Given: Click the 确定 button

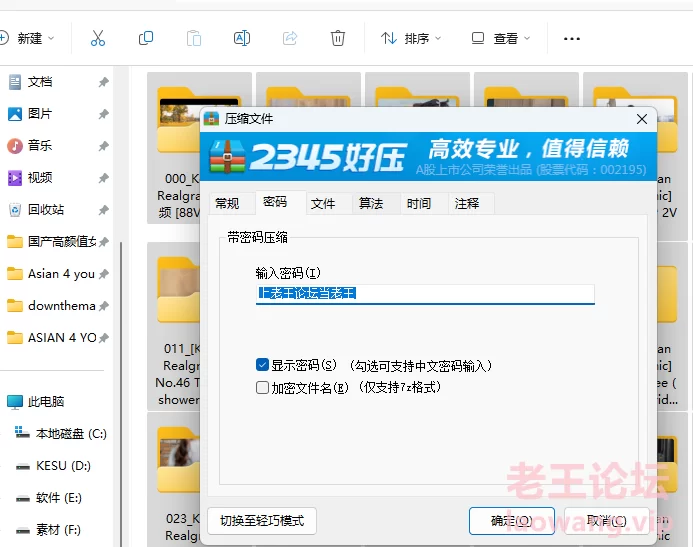Looking at the screenshot, I should (x=512, y=521).
